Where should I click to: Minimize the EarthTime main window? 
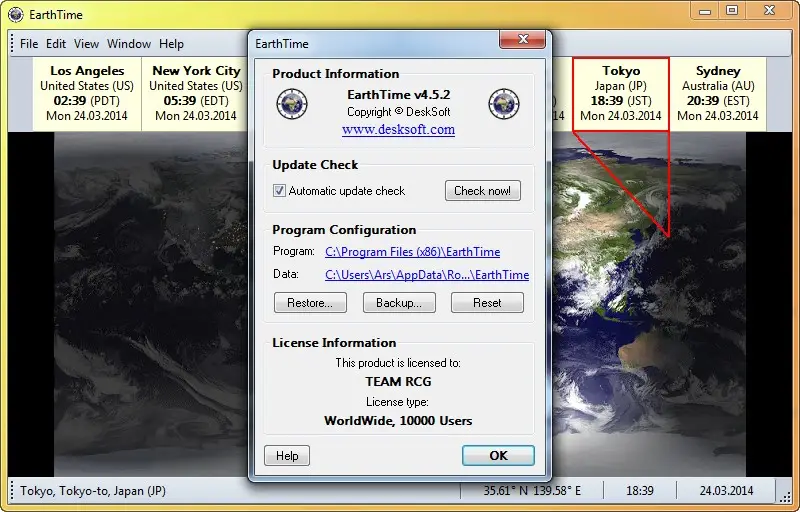pos(705,11)
